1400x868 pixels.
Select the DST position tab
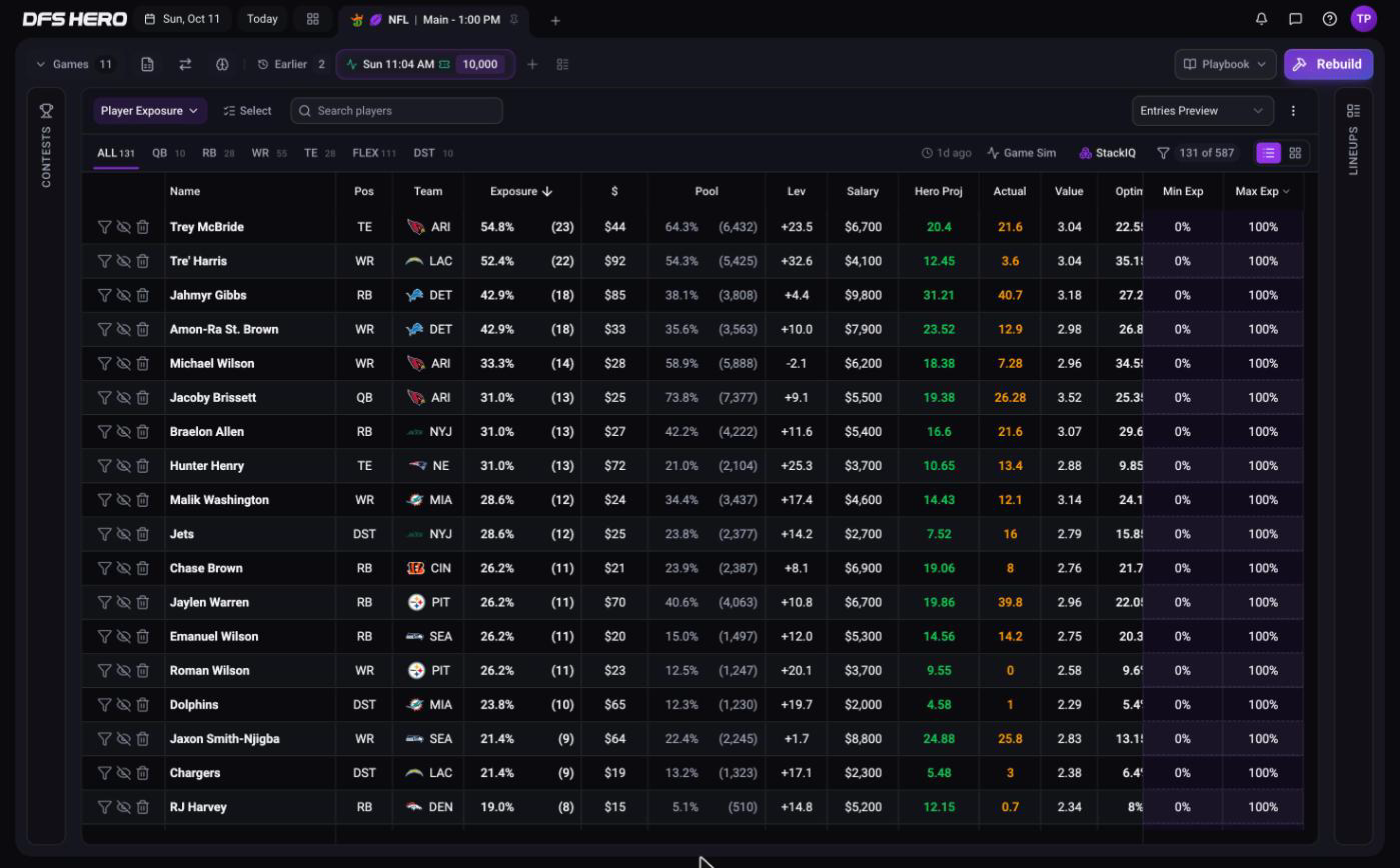pyautogui.click(x=433, y=153)
